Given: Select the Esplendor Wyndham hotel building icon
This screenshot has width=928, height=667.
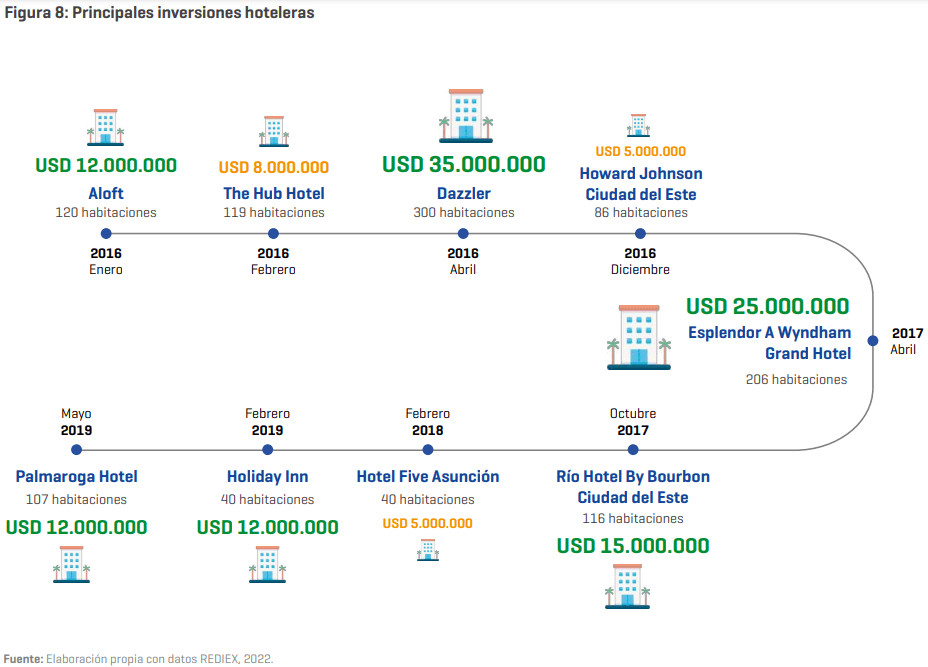Looking at the screenshot, I should point(639,337).
